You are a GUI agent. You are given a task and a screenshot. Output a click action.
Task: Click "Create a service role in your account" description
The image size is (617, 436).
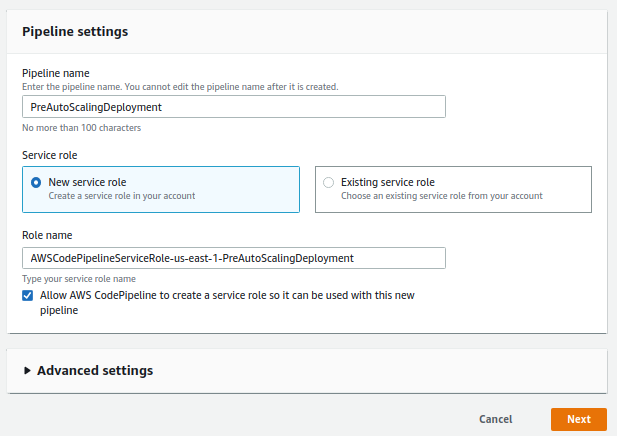pos(121,196)
